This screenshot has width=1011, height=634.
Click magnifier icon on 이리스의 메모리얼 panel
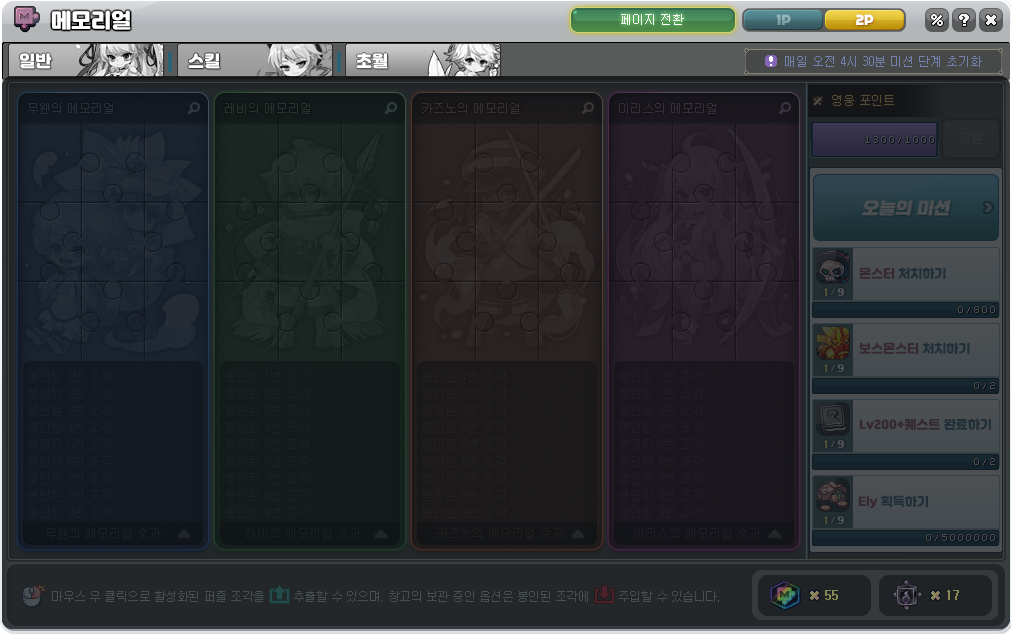785,108
